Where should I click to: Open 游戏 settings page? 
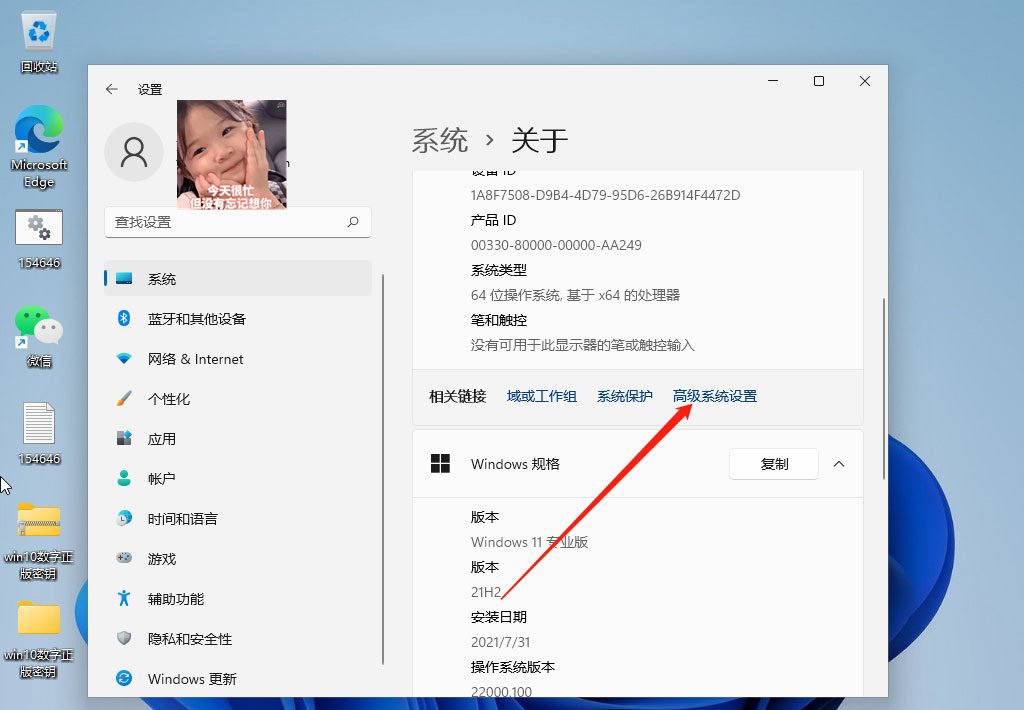238,558
